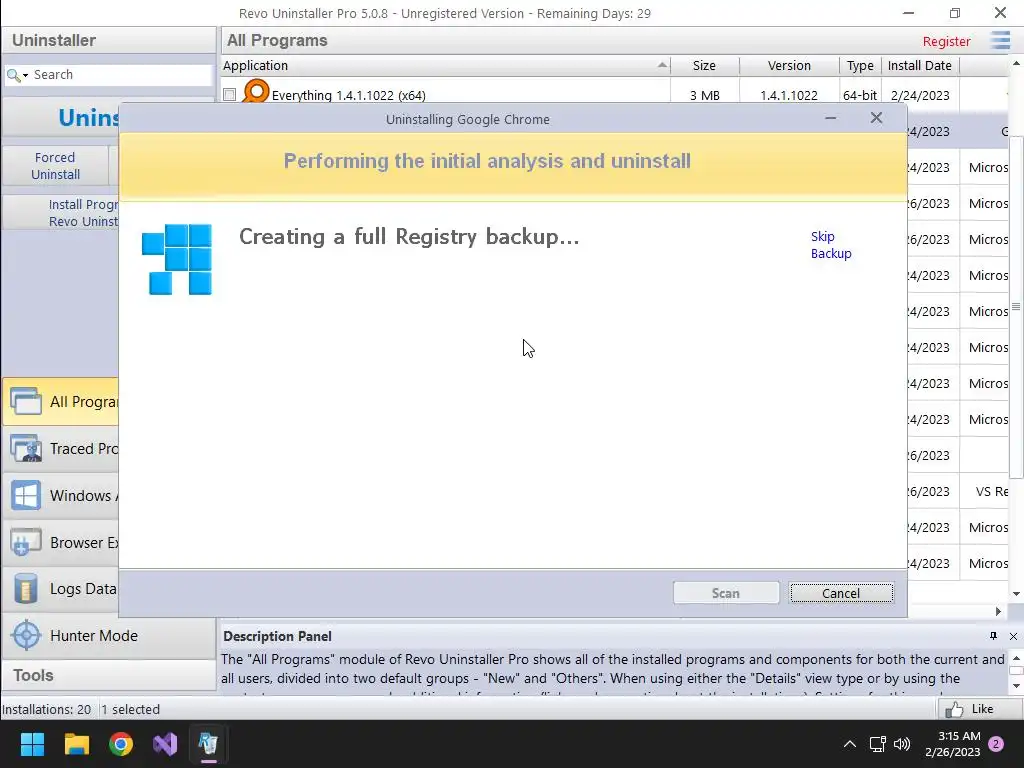Click the 1 selected status entry
The height and width of the screenshot is (768, 1024).
click(x=131, y=709)
